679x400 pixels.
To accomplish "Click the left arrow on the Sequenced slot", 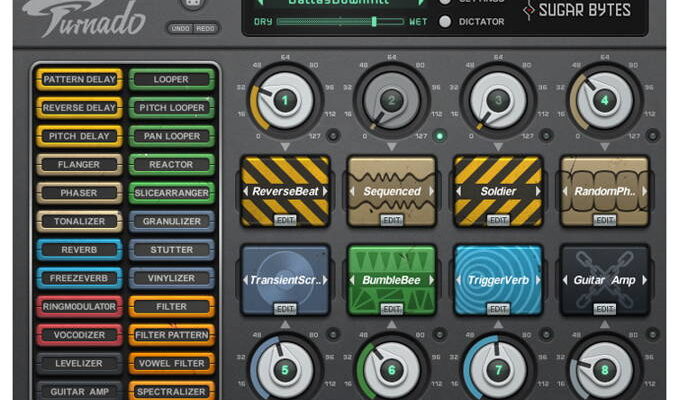I will (x=352, y=191).
